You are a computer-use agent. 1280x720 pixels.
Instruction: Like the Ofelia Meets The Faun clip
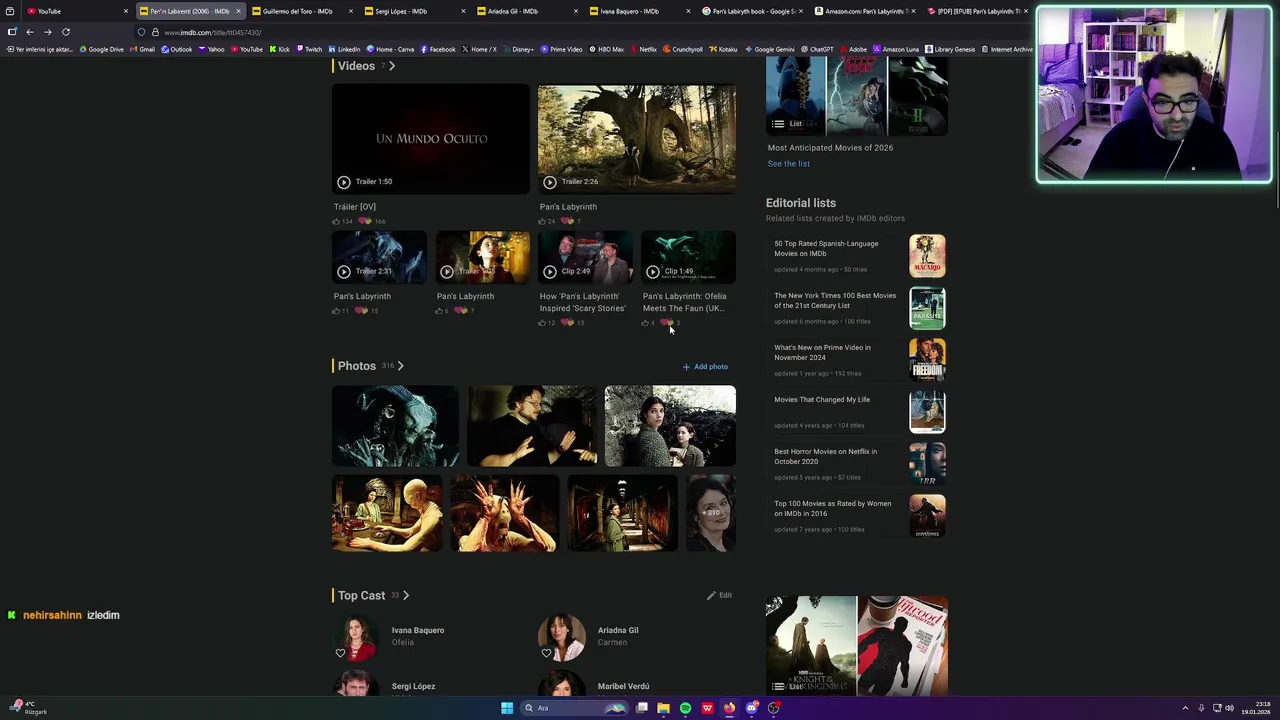pyautogui.click(x=647, y=323)
